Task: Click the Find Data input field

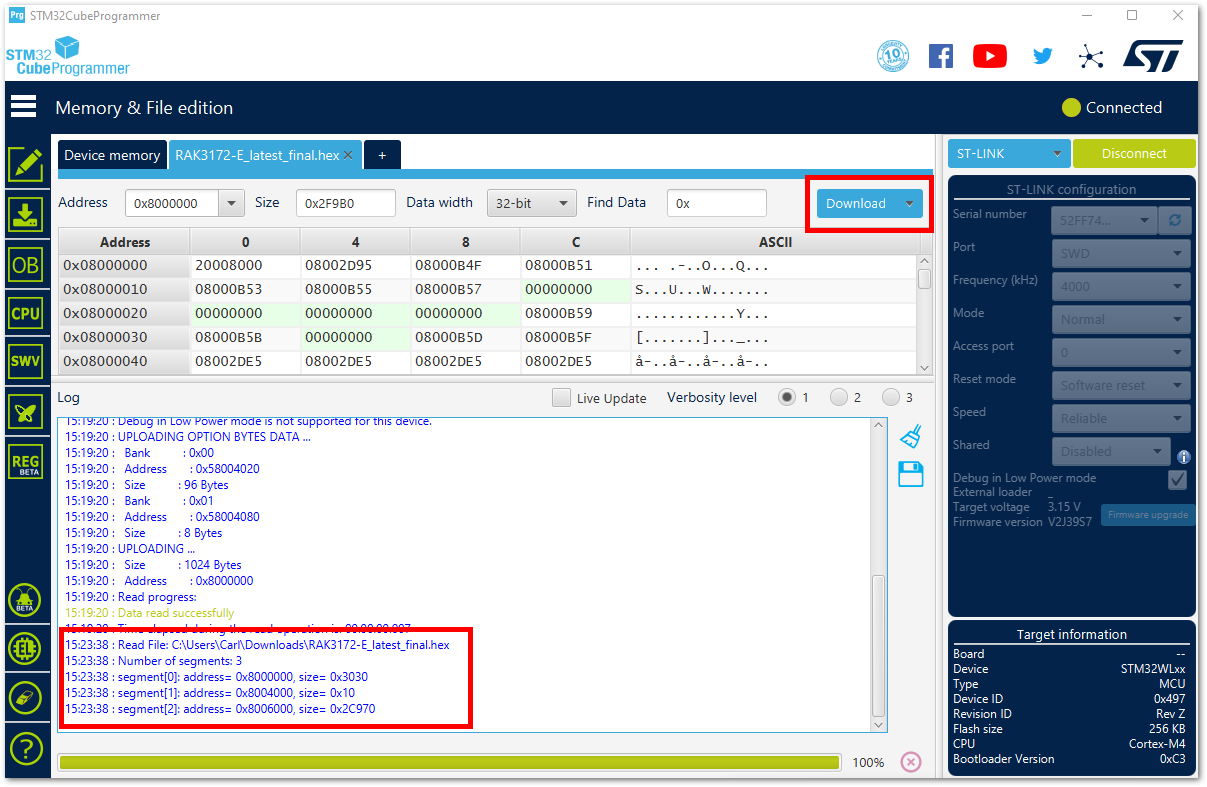Action: coord(717,203)
